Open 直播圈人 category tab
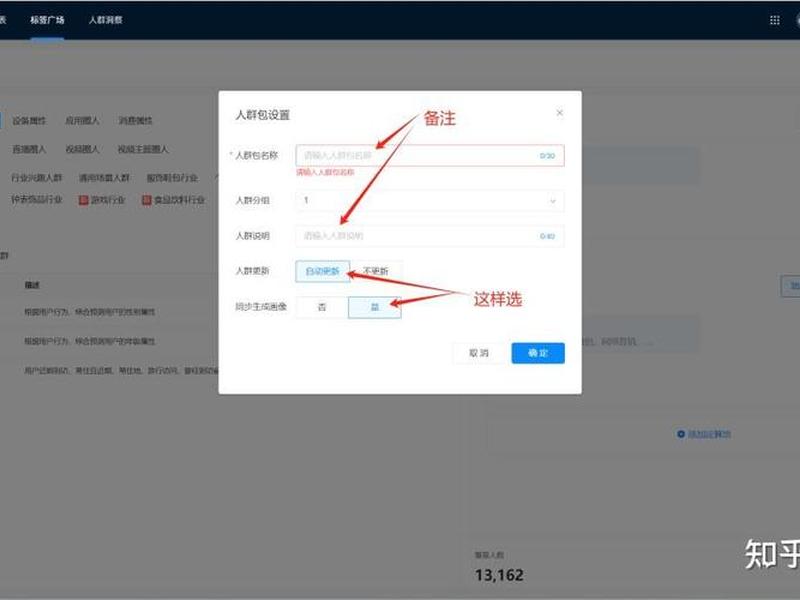The height and width of the screenshot is (600, 800). point(29,149)
